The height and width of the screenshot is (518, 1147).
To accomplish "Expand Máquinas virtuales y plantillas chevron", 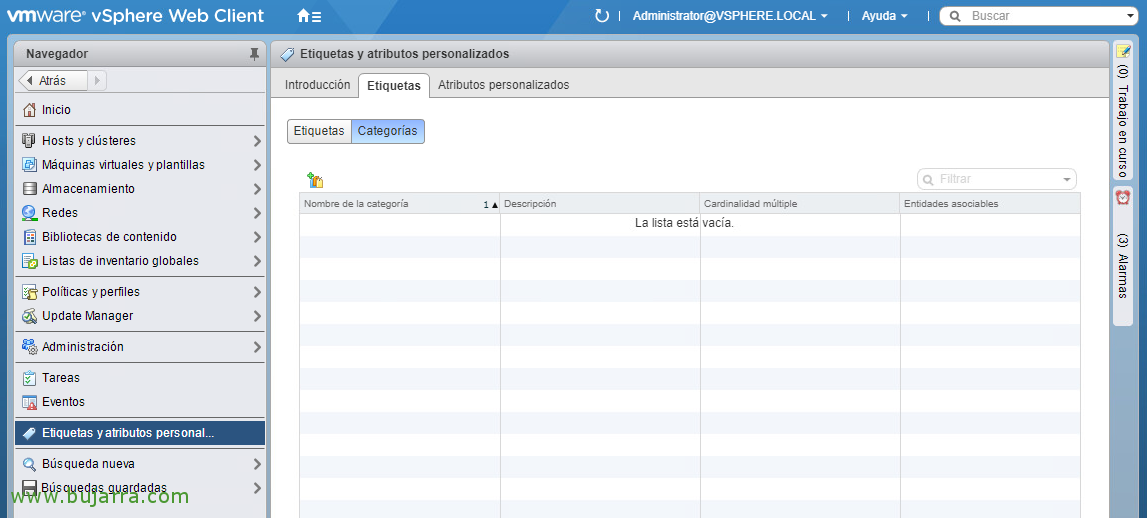I will click(257, 165).
